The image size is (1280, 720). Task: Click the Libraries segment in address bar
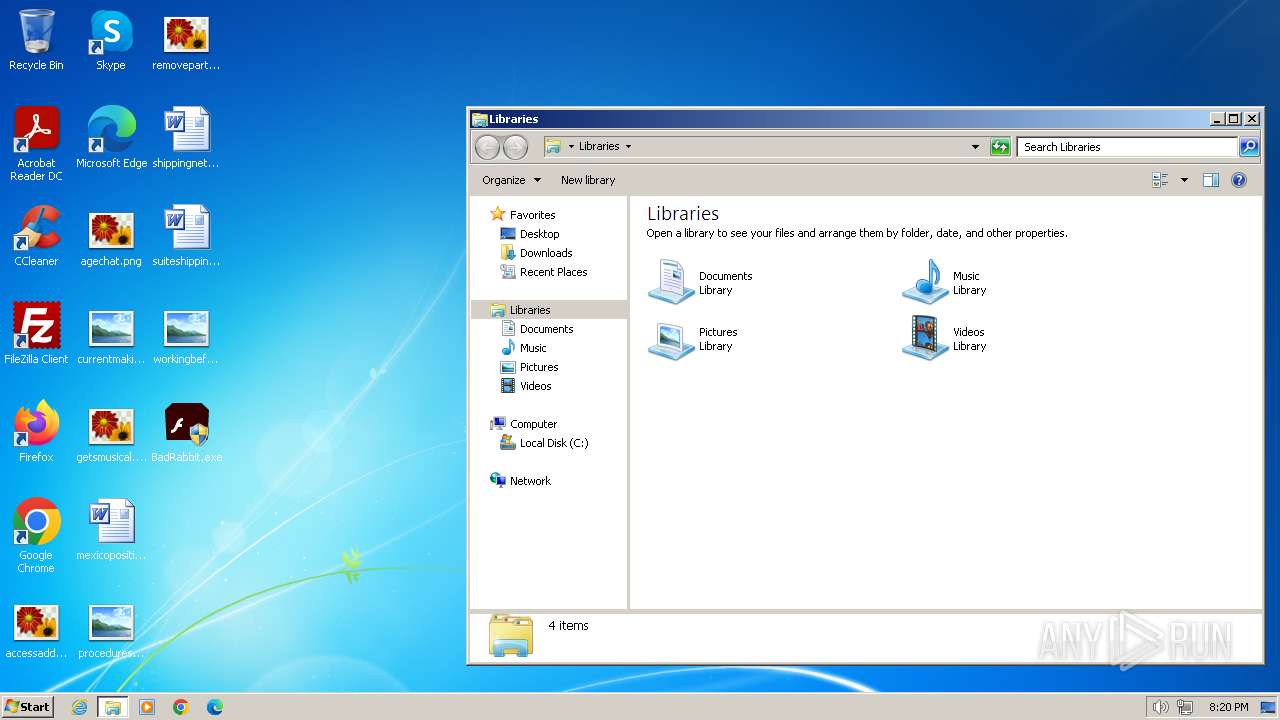point(599,147)
